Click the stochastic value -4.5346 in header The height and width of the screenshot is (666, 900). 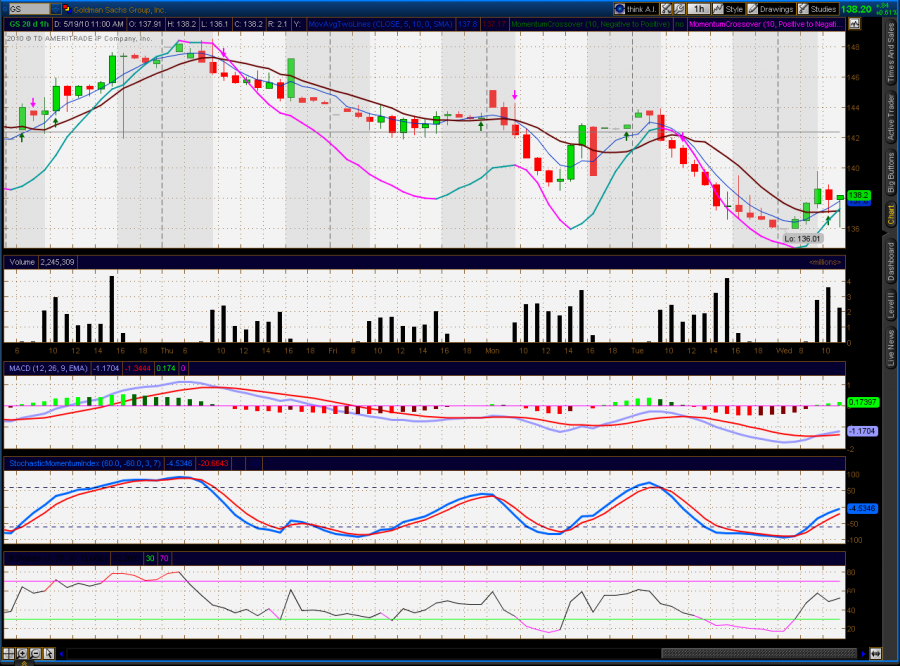pyautogui.click(x=180, y=463)
